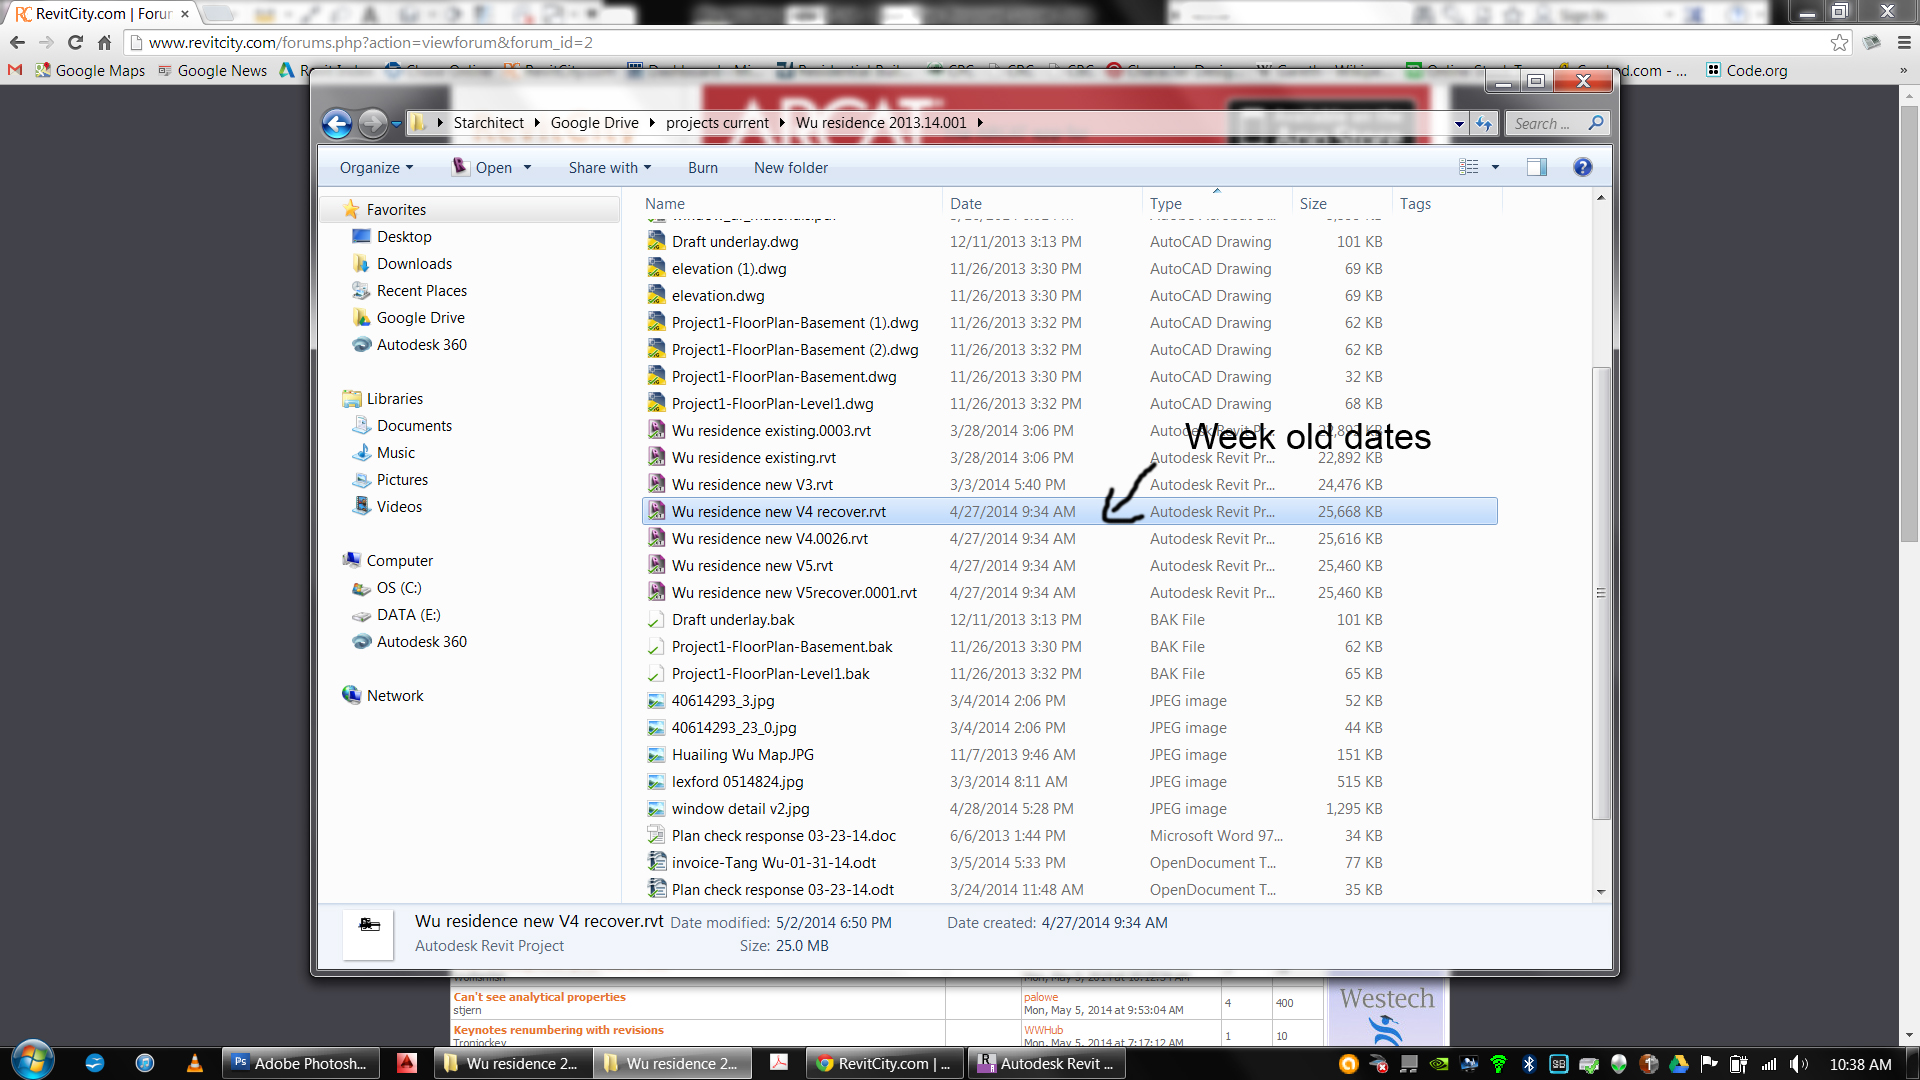Expand the Share with dropdown
Image resolution: width=1920 pixels, height=1080 pixels.
point(609,168)
